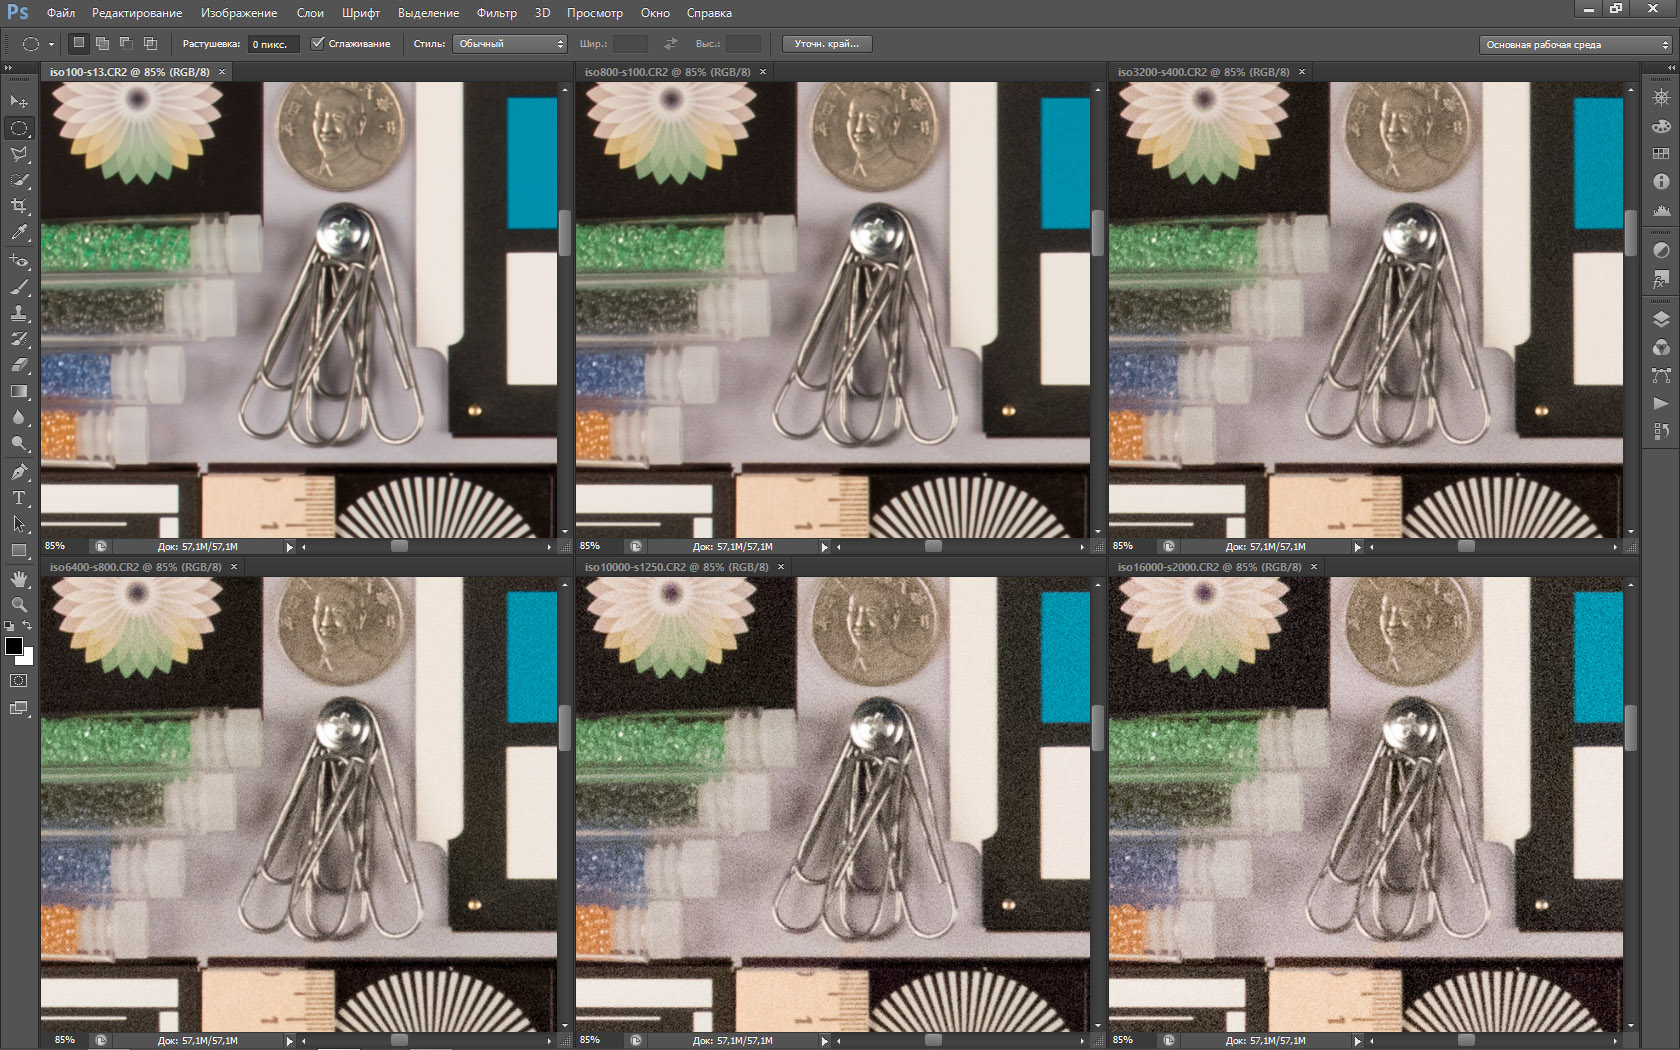Open status info arrow in iso16000-s2000.CR2 window
Viewport: 1680px width, 1050px height.
(x=1358, y=1041)
